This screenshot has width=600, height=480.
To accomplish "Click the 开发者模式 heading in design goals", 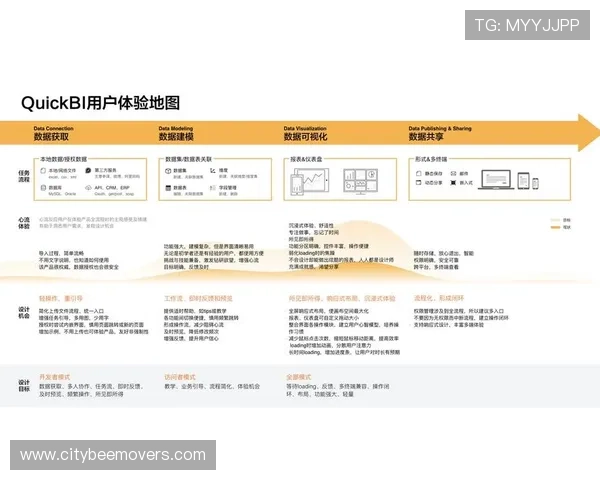I will point(54,377).
